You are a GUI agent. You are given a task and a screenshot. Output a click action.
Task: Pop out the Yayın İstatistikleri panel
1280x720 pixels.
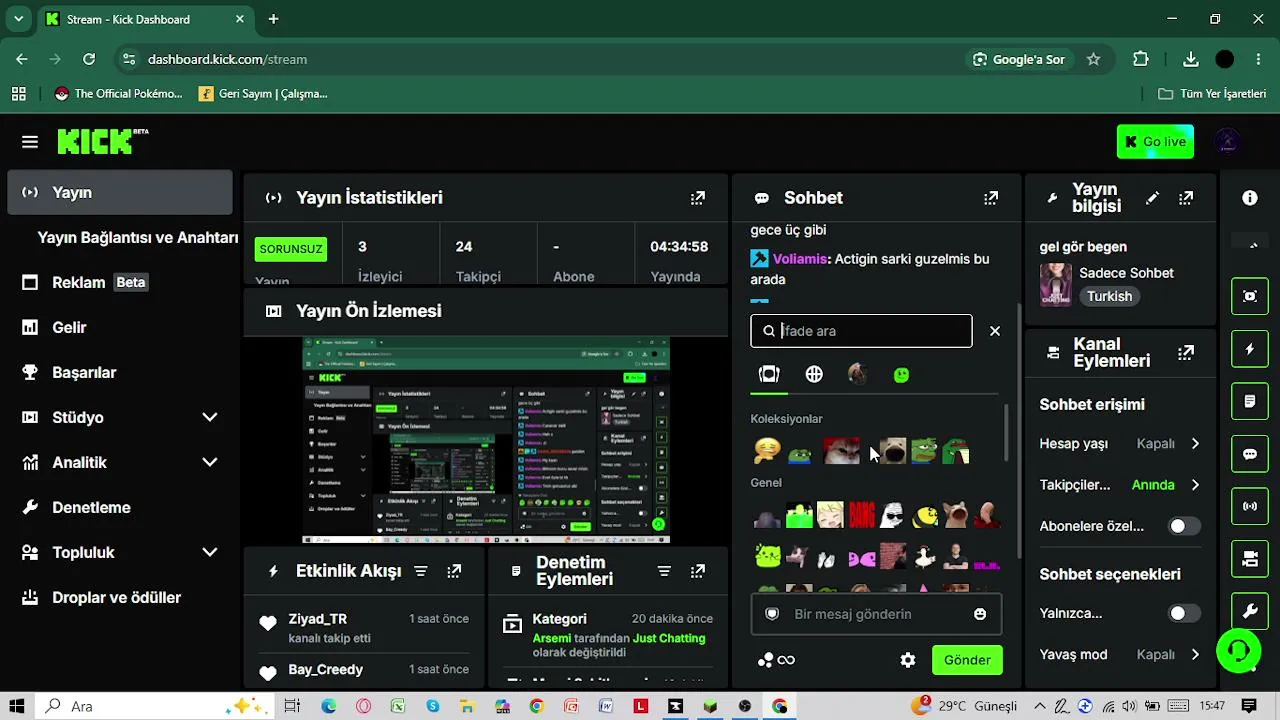698,198
